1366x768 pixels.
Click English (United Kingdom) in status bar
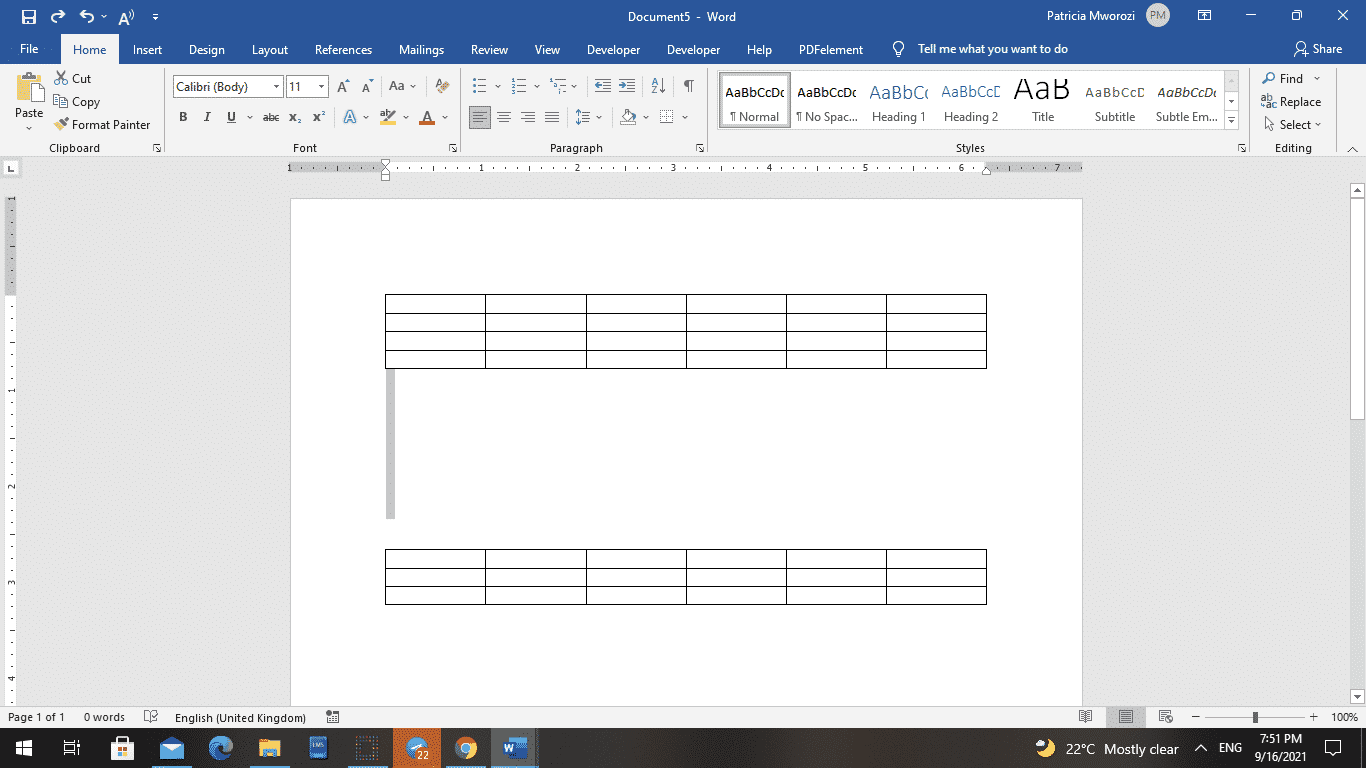tap(239, 717)
